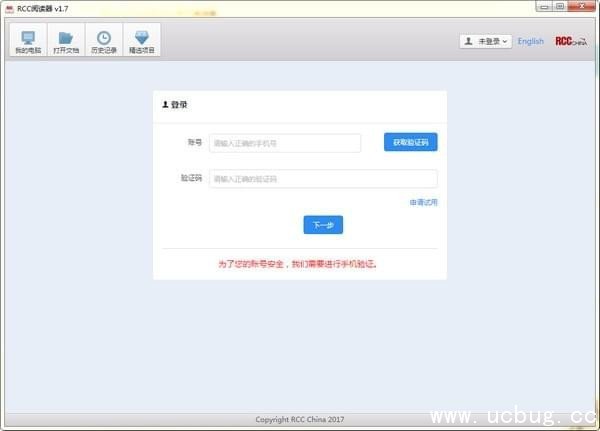The height and width of the screenshot is (431, 600).
Task: Select the 精选项目 diamond icon
Action: point(142,40)
